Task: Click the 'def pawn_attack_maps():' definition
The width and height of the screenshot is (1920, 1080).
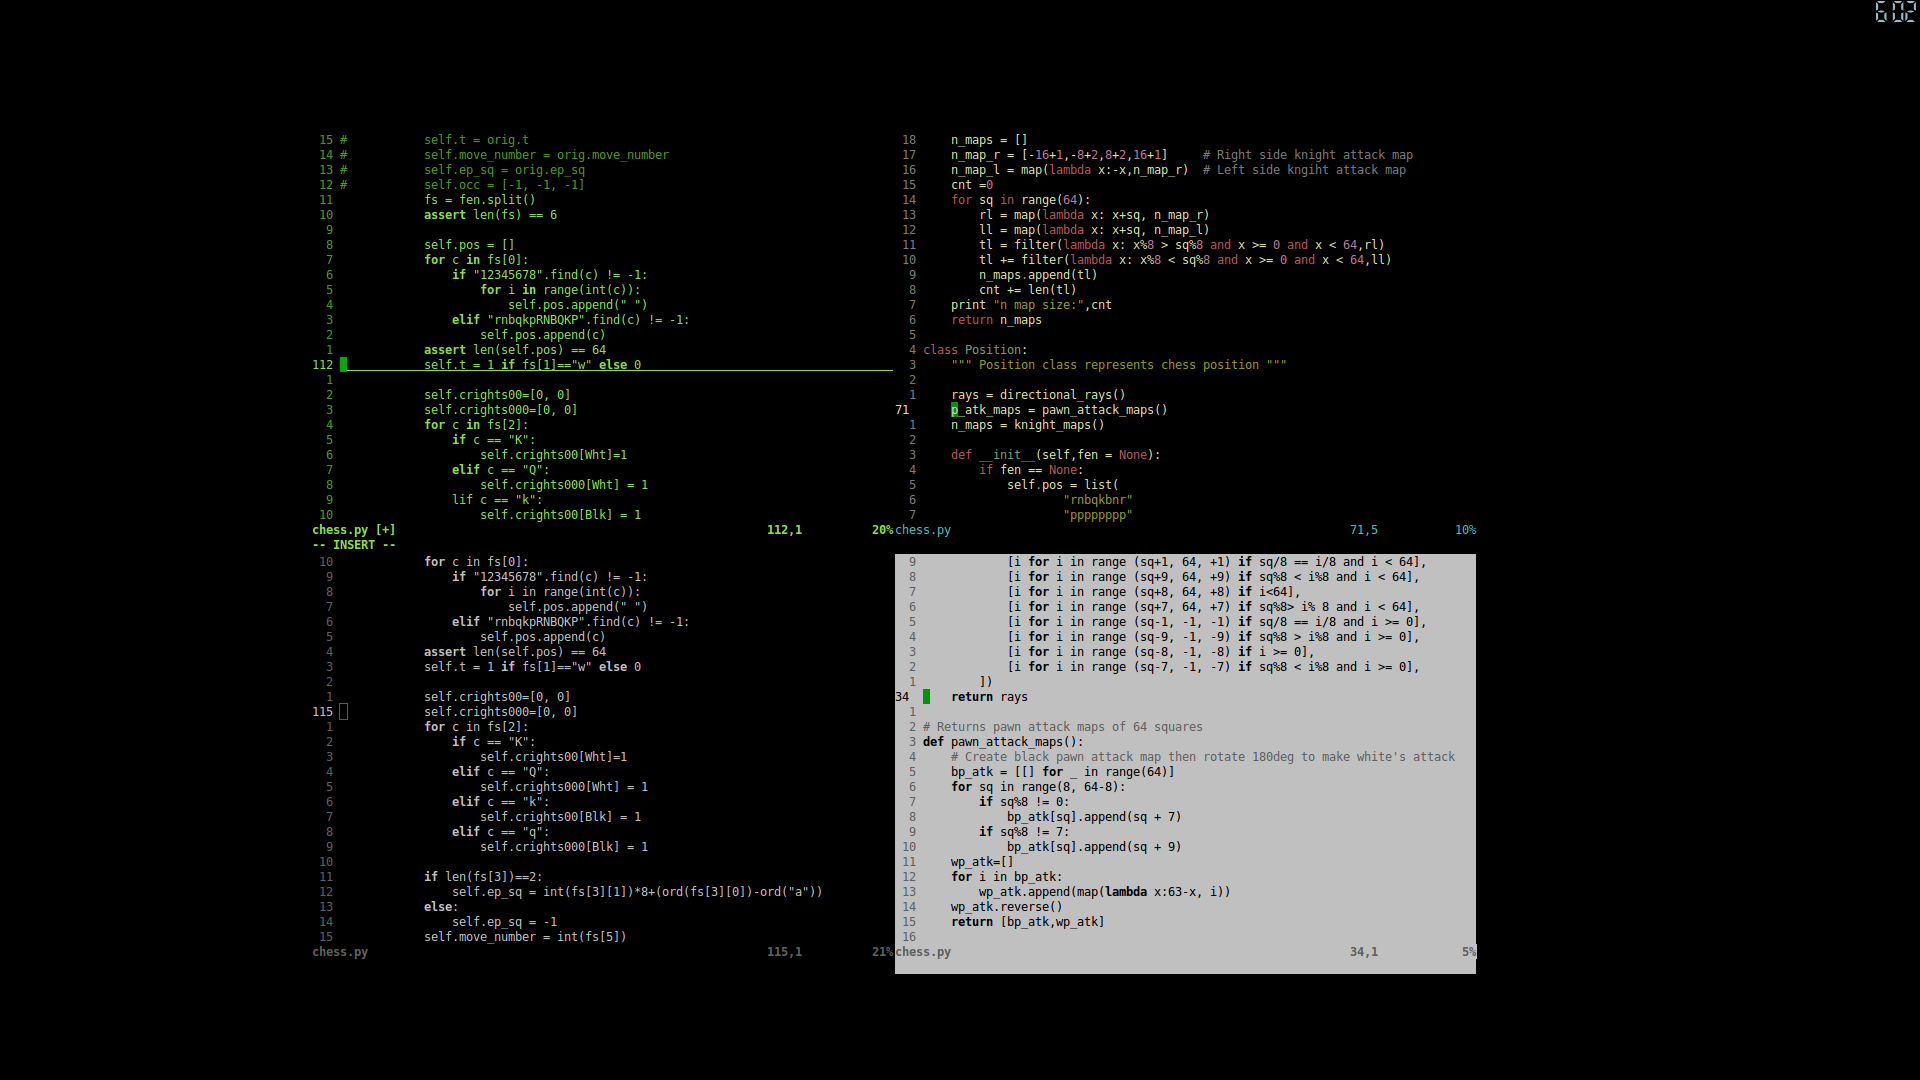Action: click(1003, 742)
